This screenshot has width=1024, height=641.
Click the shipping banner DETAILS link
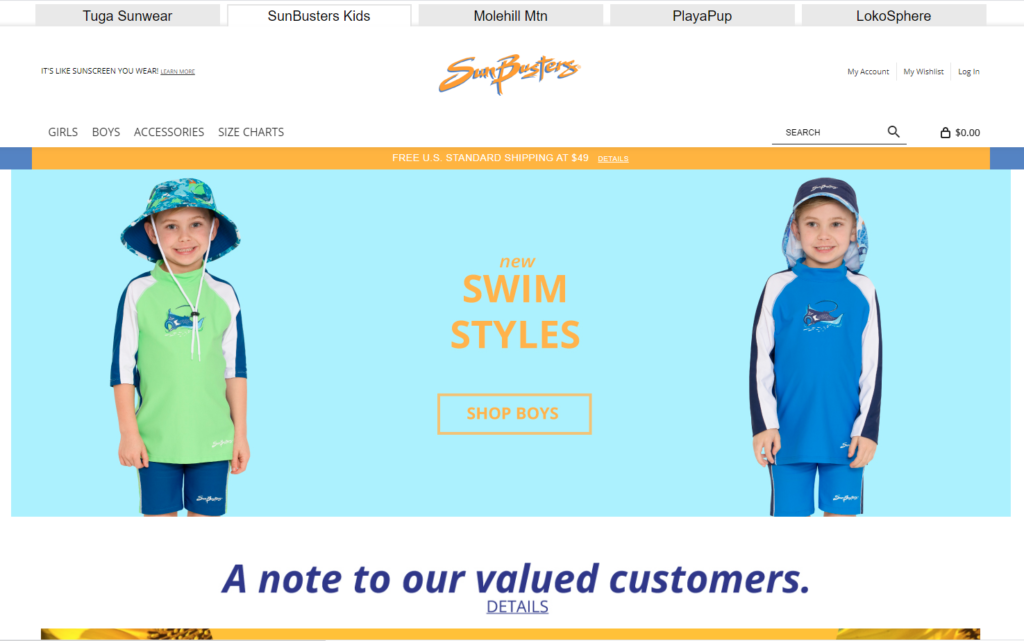pyautogui.click(x=613, y=159)
